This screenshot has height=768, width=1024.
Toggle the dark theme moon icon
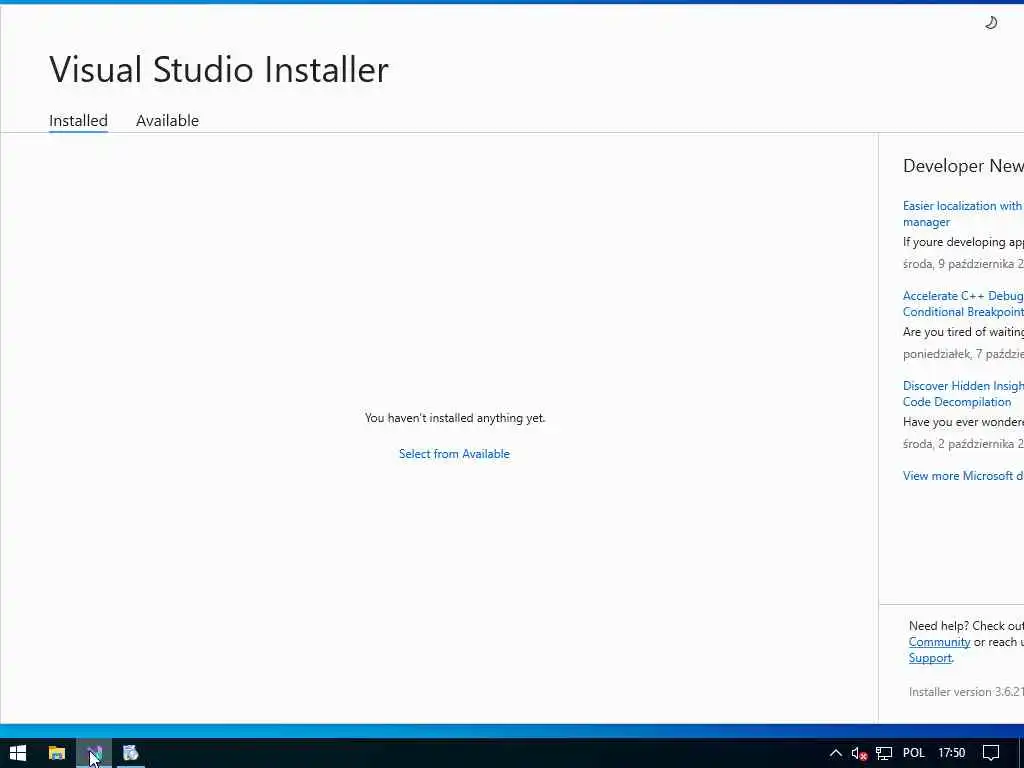point(991,23)
